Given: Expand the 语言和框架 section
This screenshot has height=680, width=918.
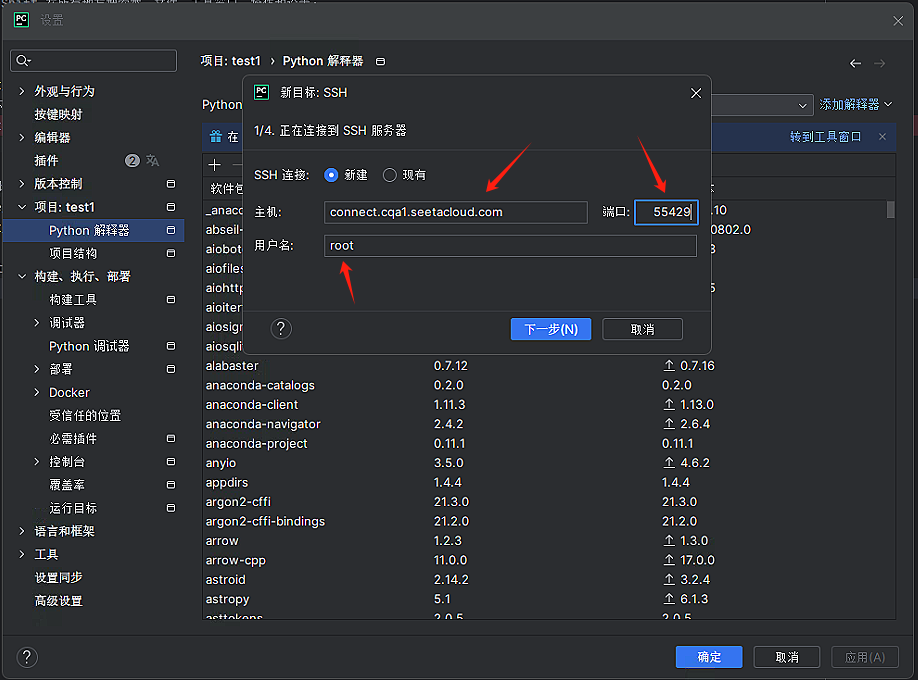Looking at the screenshot, I should (22, 531).
